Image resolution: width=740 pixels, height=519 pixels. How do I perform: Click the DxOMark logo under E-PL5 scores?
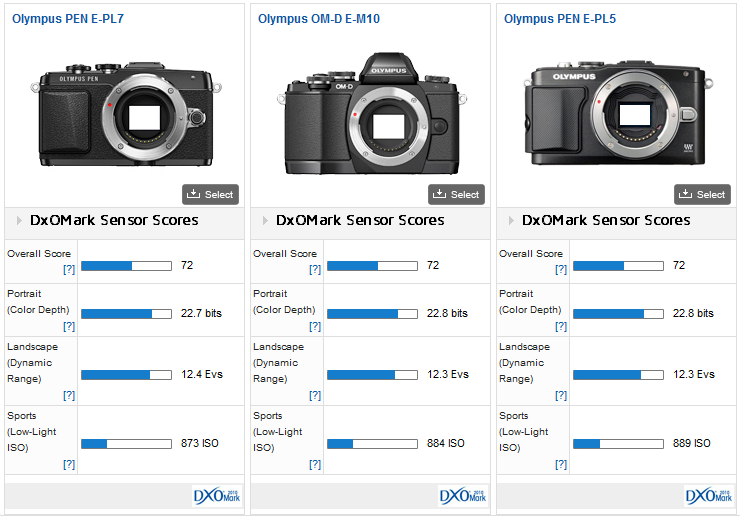click(708, 496)
